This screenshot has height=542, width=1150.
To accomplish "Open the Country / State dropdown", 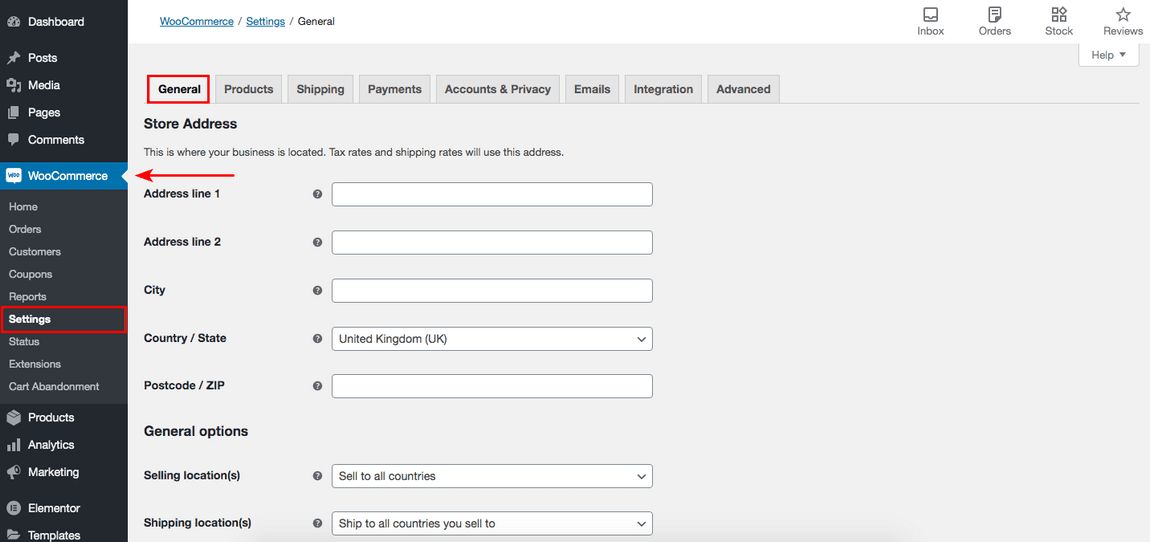I will [x=492, y=339].
